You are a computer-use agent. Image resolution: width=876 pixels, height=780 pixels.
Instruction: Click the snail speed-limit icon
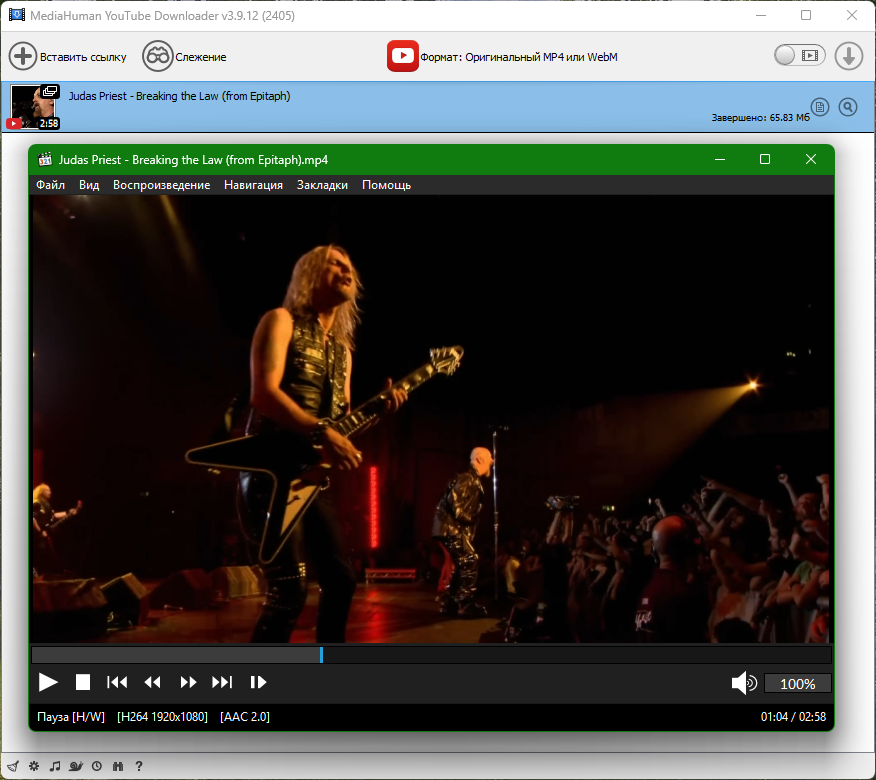76,766
